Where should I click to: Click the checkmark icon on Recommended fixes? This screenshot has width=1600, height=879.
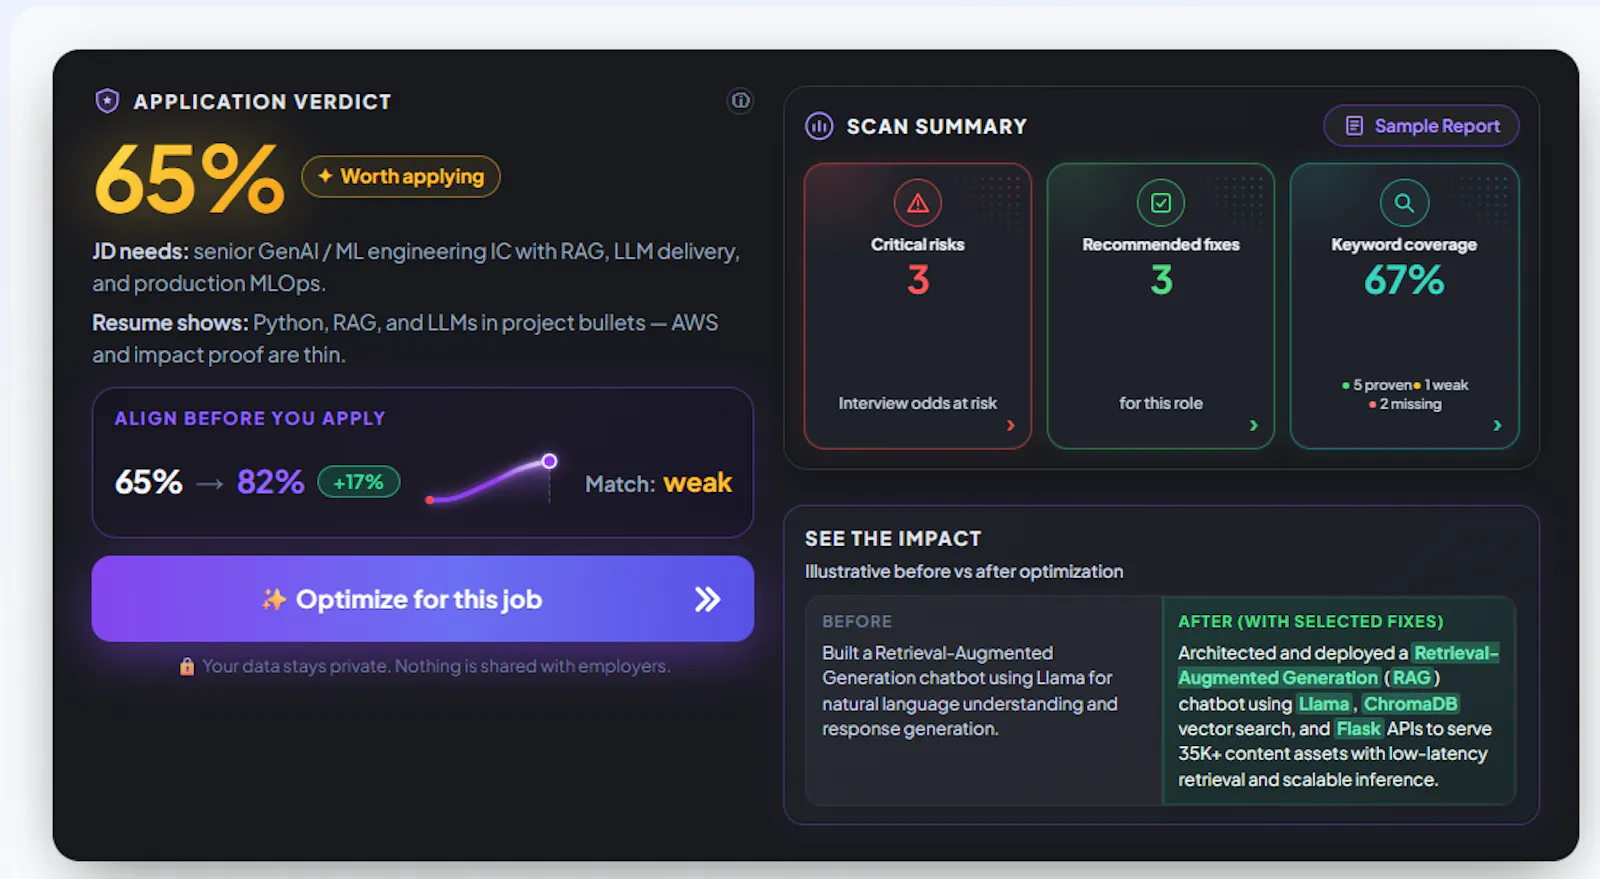tap(1161, 204)
